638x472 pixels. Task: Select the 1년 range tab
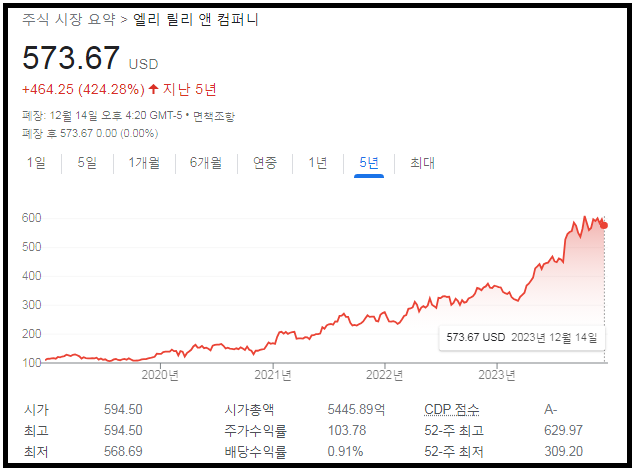click(x=318, y=163)
